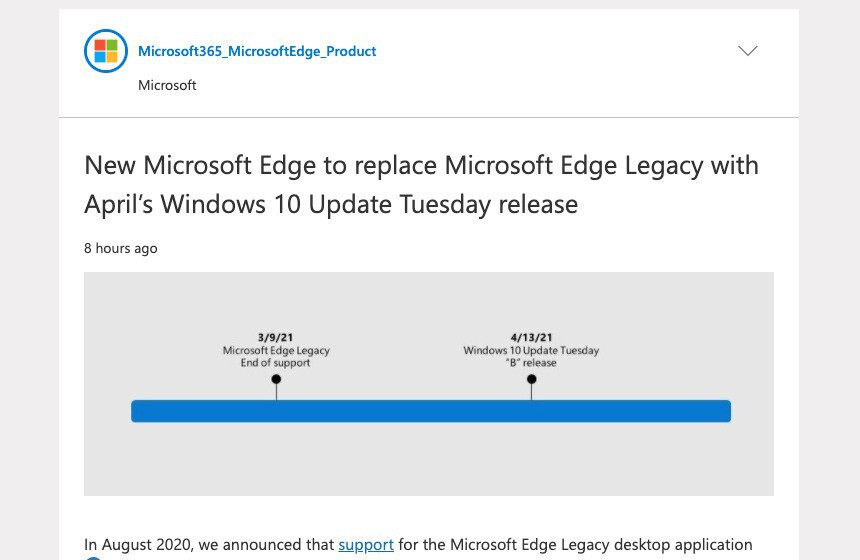Click the "In August 2020" paragraph text
The image size is (860, 560).
(x=140, y=545)
